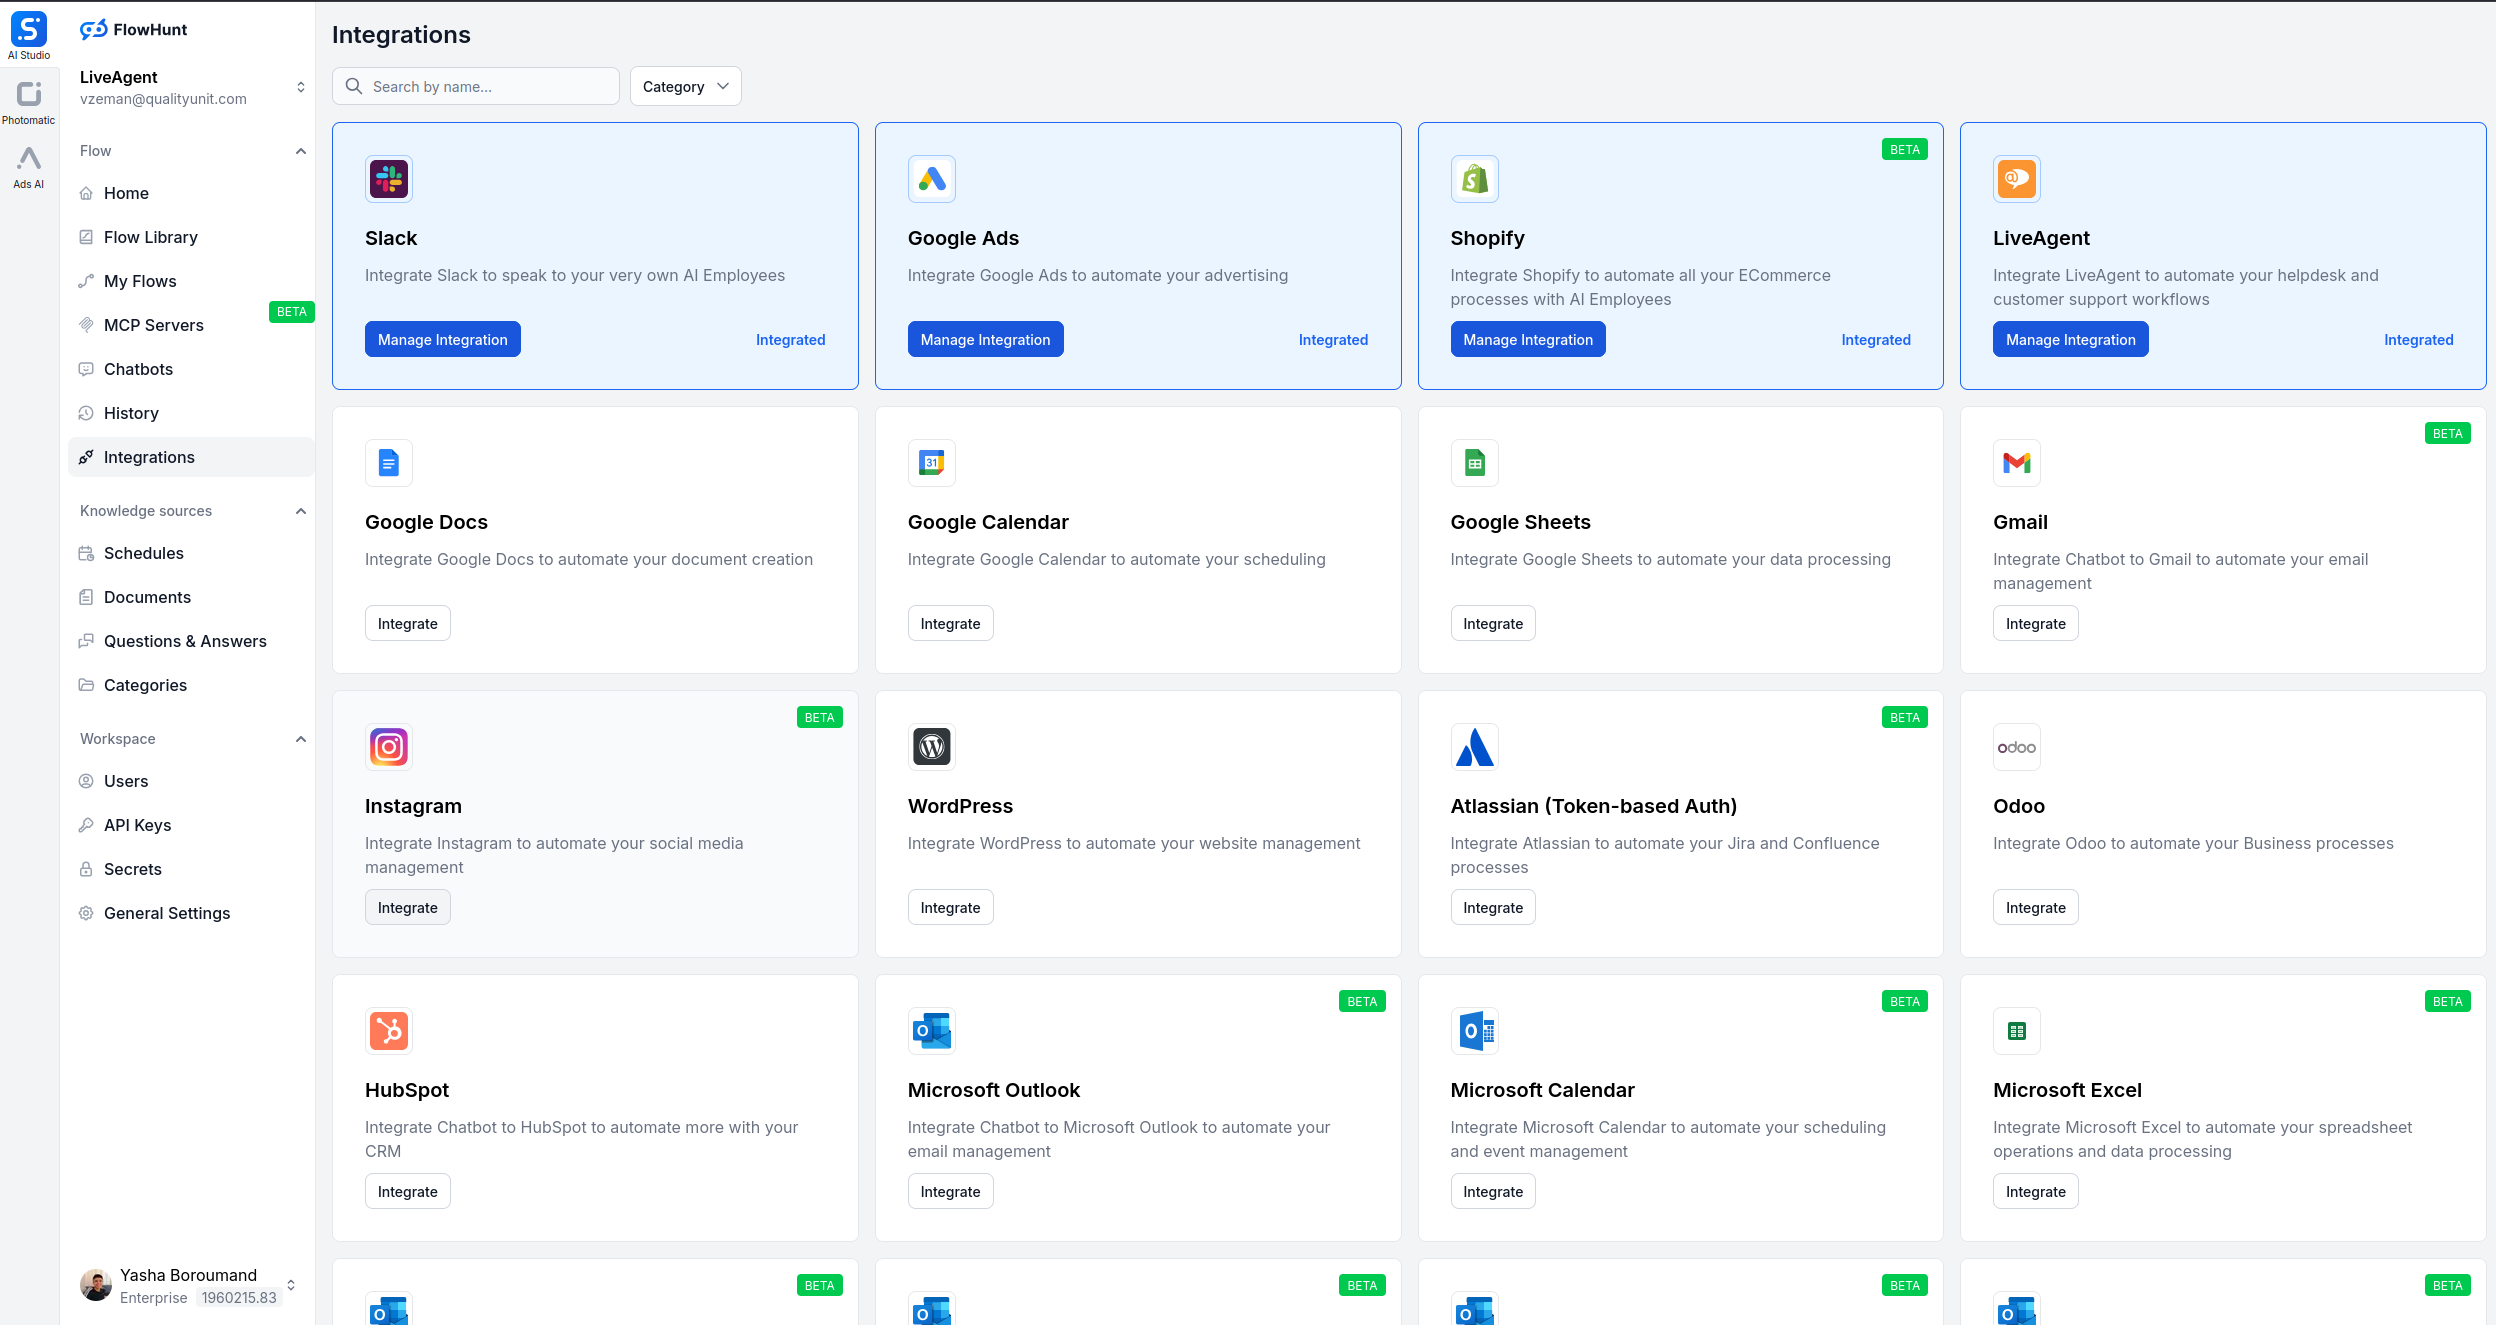Image resolution: width=2496 pixels, height=1325 pixels.
Task: Open the Flow Library page
Action: click(151, 237)
